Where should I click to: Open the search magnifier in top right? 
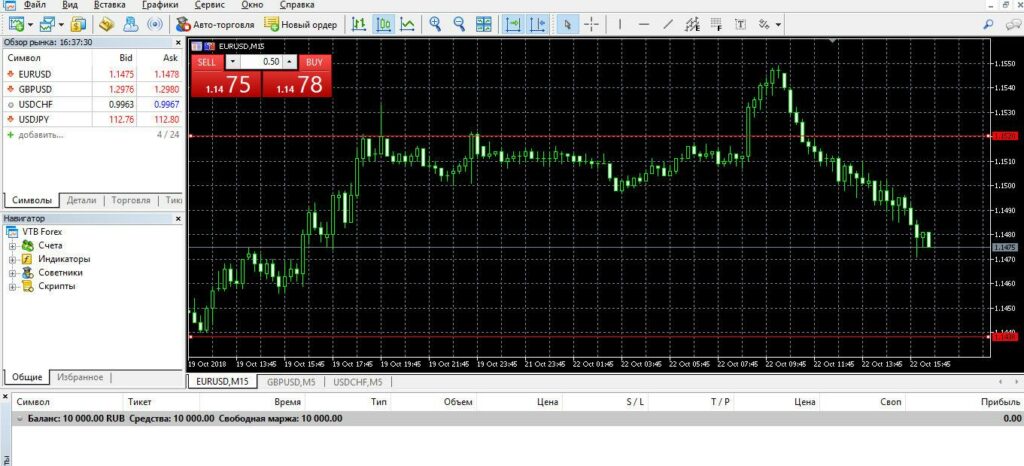pyautogui.click(x=989, y=23)
